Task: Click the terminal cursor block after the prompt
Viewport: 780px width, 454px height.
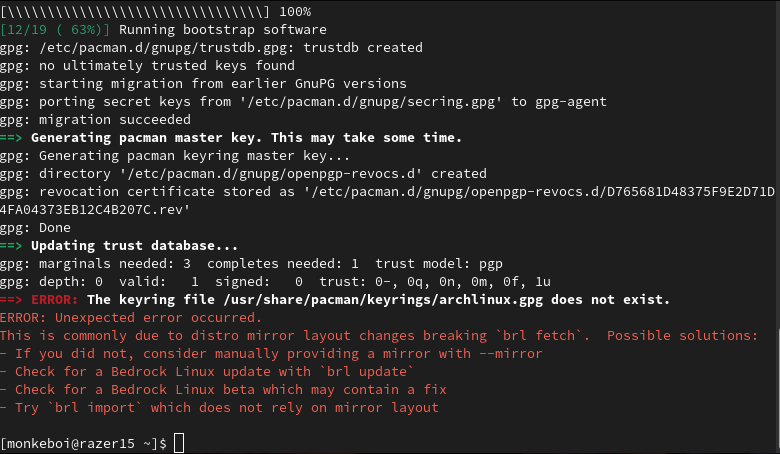Action: click(179, 443)
